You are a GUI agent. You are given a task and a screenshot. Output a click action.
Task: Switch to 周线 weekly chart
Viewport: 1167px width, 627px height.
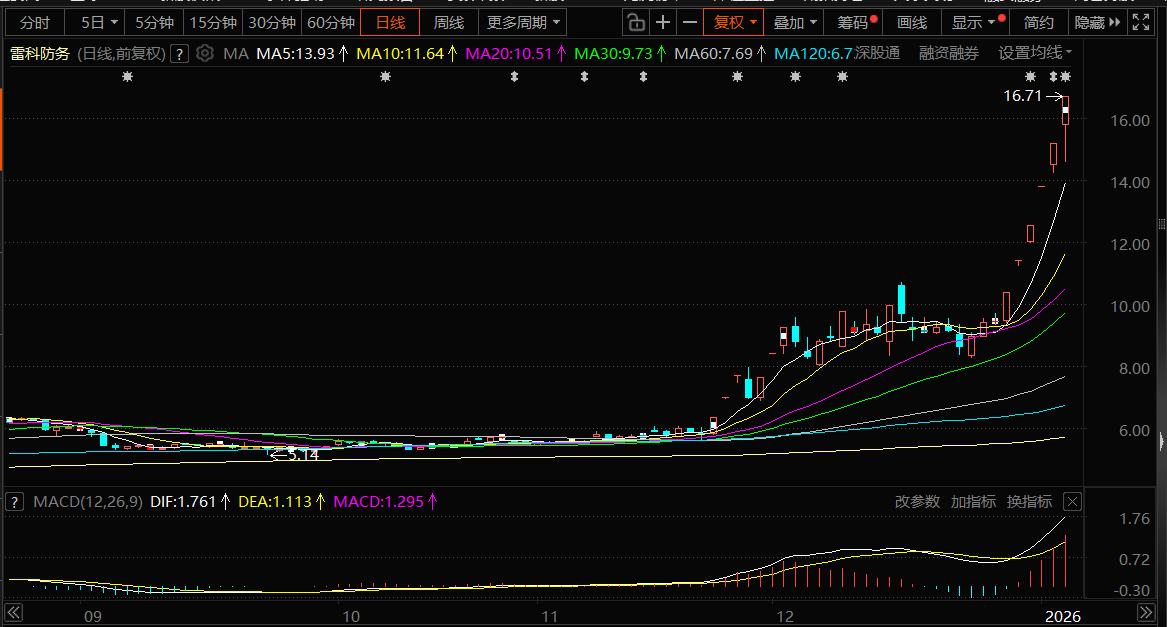(449, 22)
